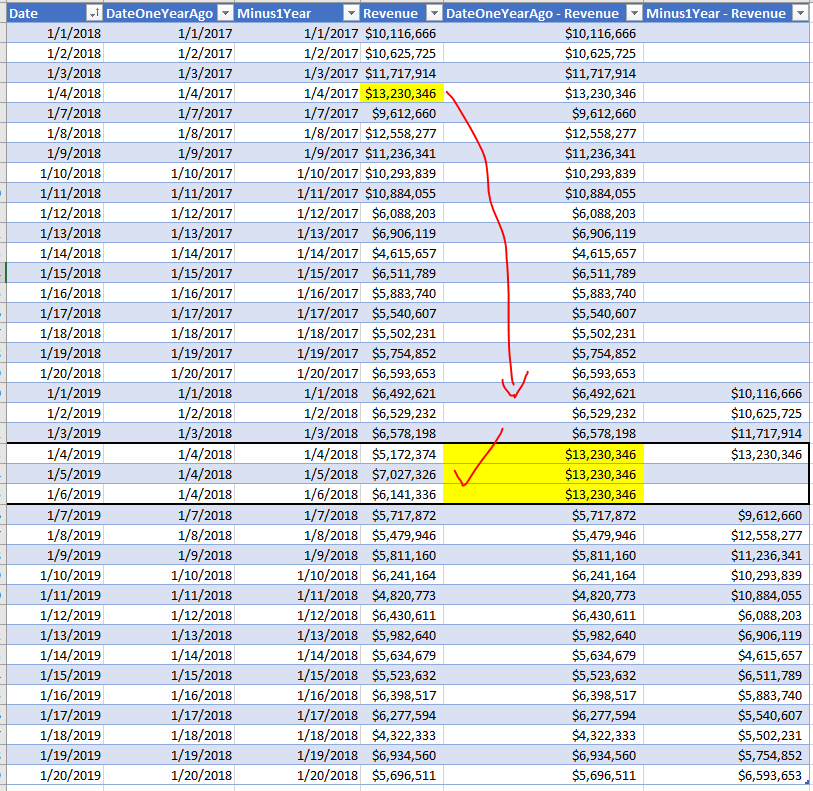Click the Minus1Year cell 1/6/2018
This screenshot has width=813, height=791.
pyautogui.click(x=298, y=495)
